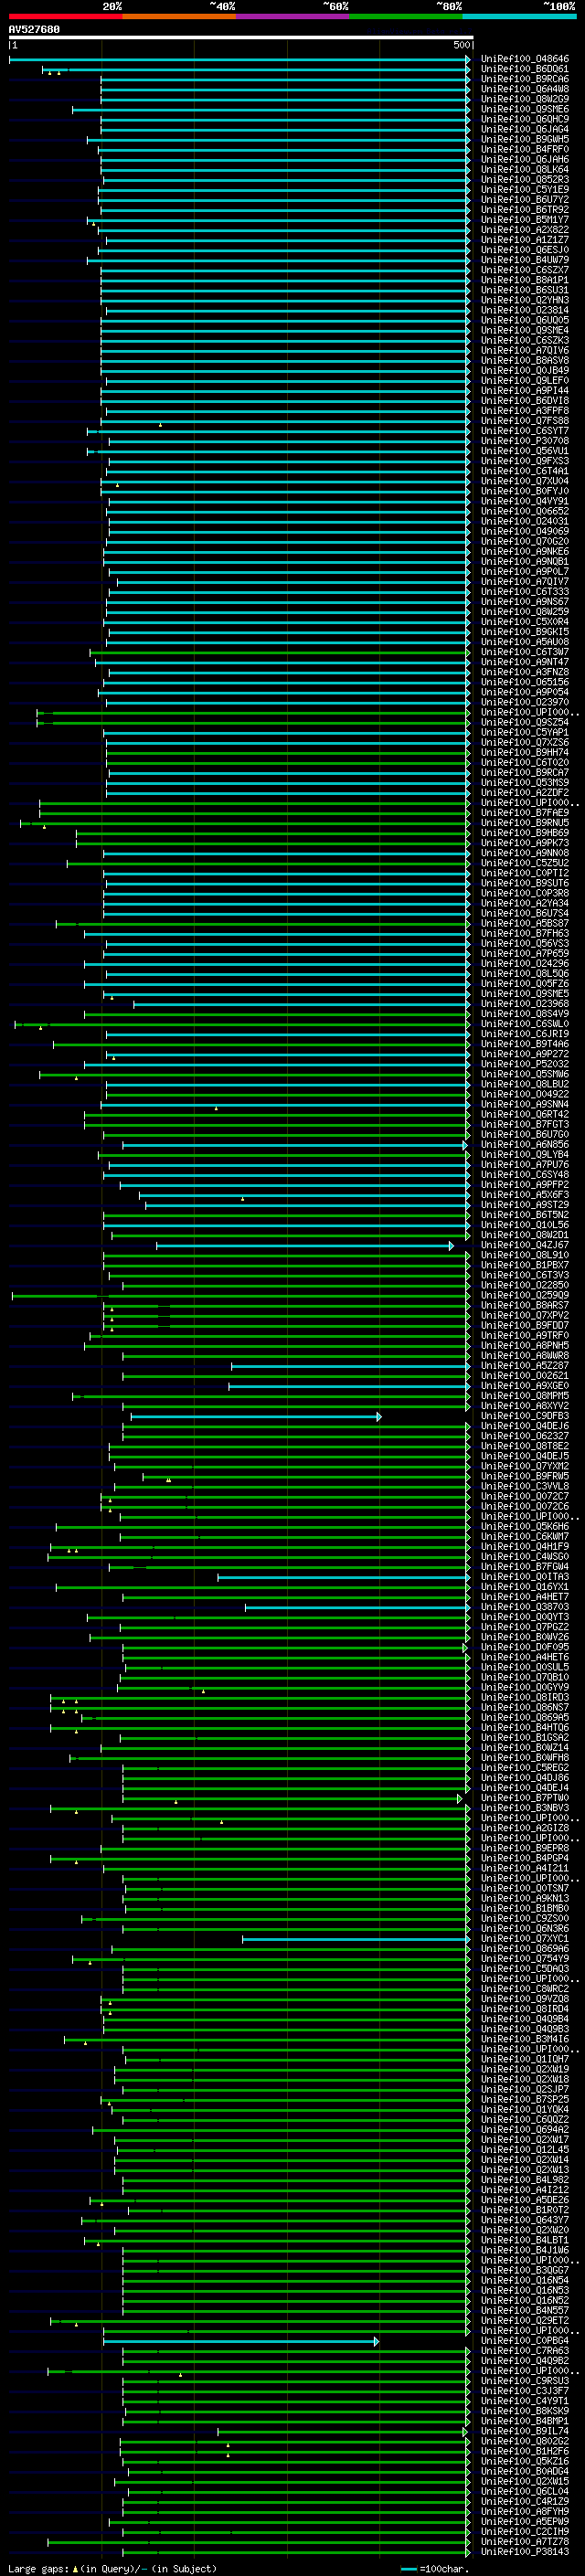
Task: Select hit label UniRef100_C6T333
Action: [x=525, y=592]
